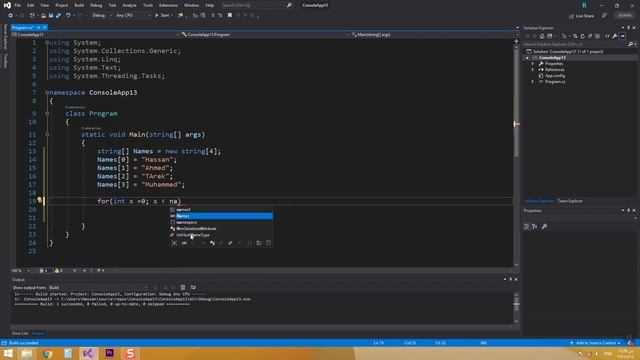Viewport: 640px width, 360px height.
Task: Toggle the last IntelliSense filter icon
Action: 268,243
